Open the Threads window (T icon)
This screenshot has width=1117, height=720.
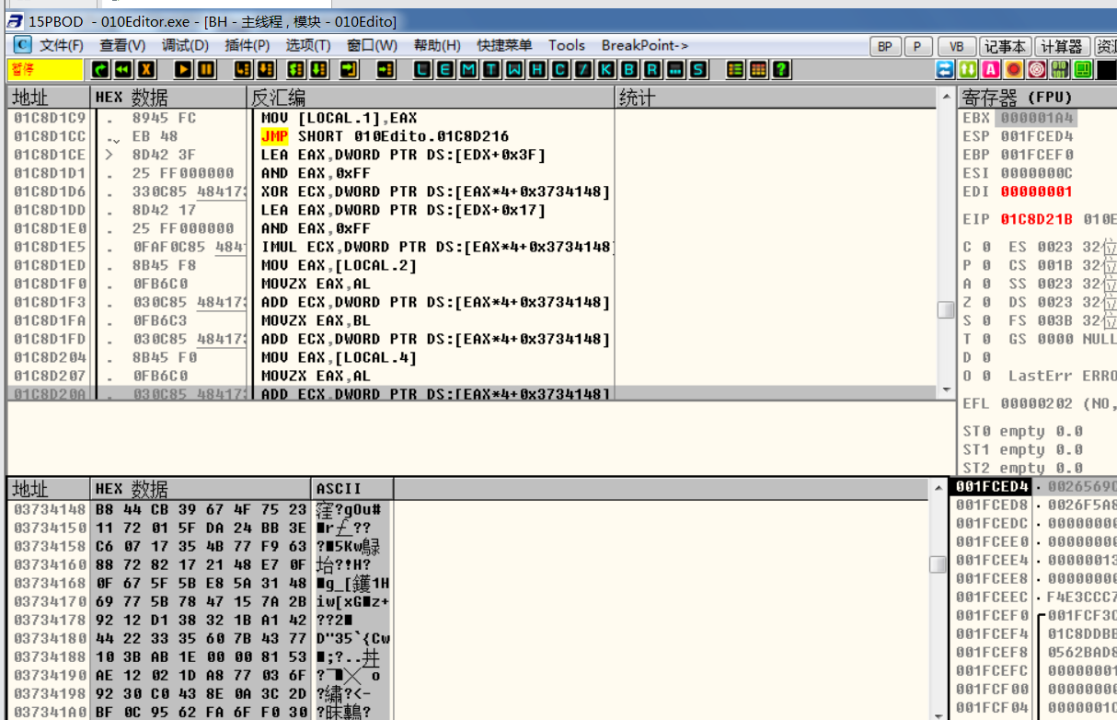(491, 70)
